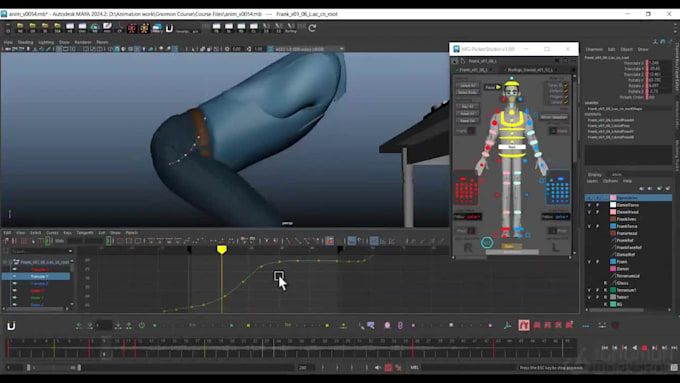The height and width of the screenshot is (383, 680).
Task: Toggle the topmost checkbox in picker options list
Action: pos(566,85)
